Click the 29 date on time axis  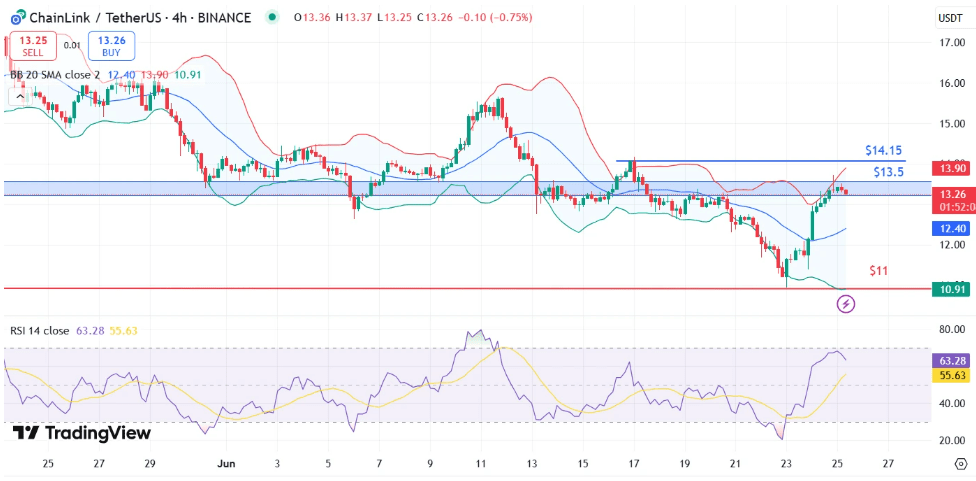(150, 464)
